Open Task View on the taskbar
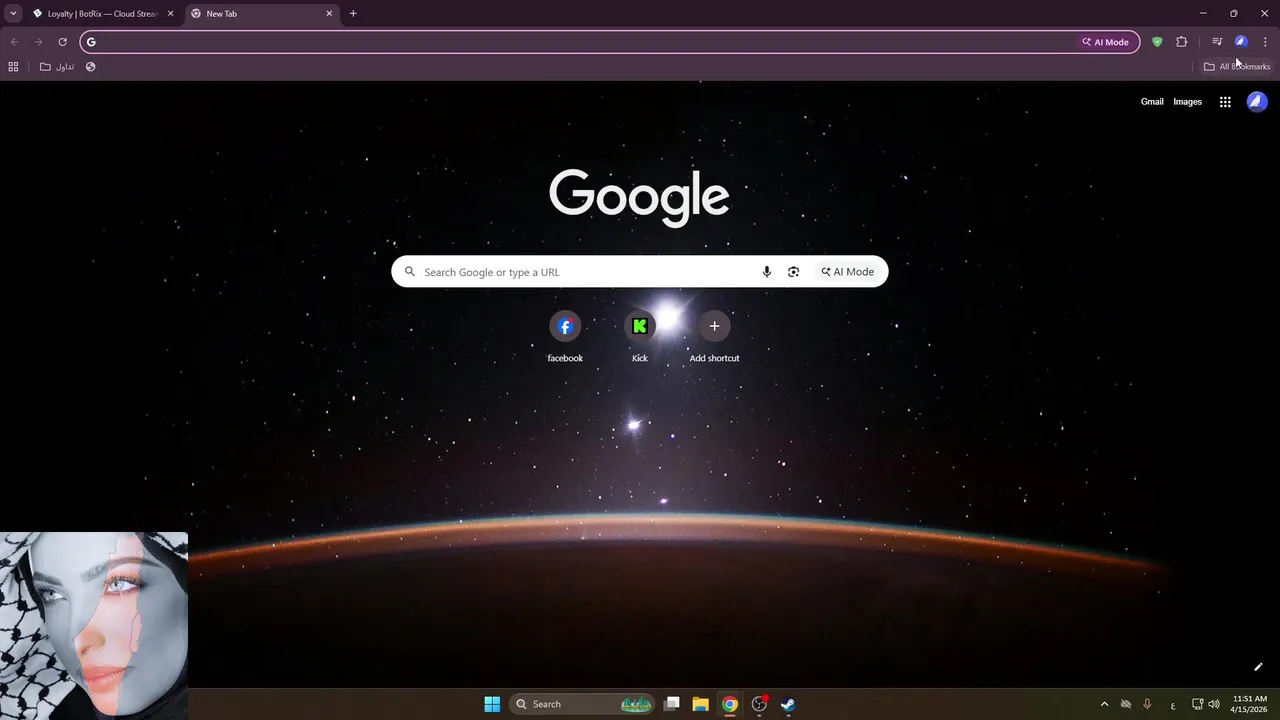1280x720 pixels. (x=672, y=704)
